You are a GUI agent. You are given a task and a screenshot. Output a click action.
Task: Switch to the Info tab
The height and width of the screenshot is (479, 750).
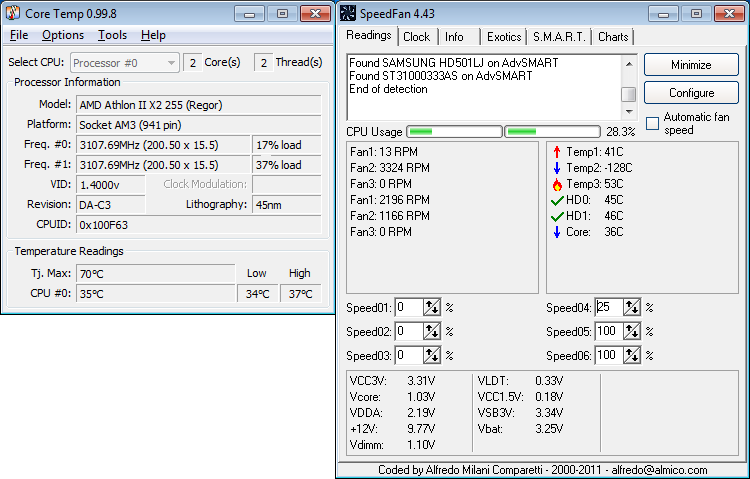coord(454,37)
